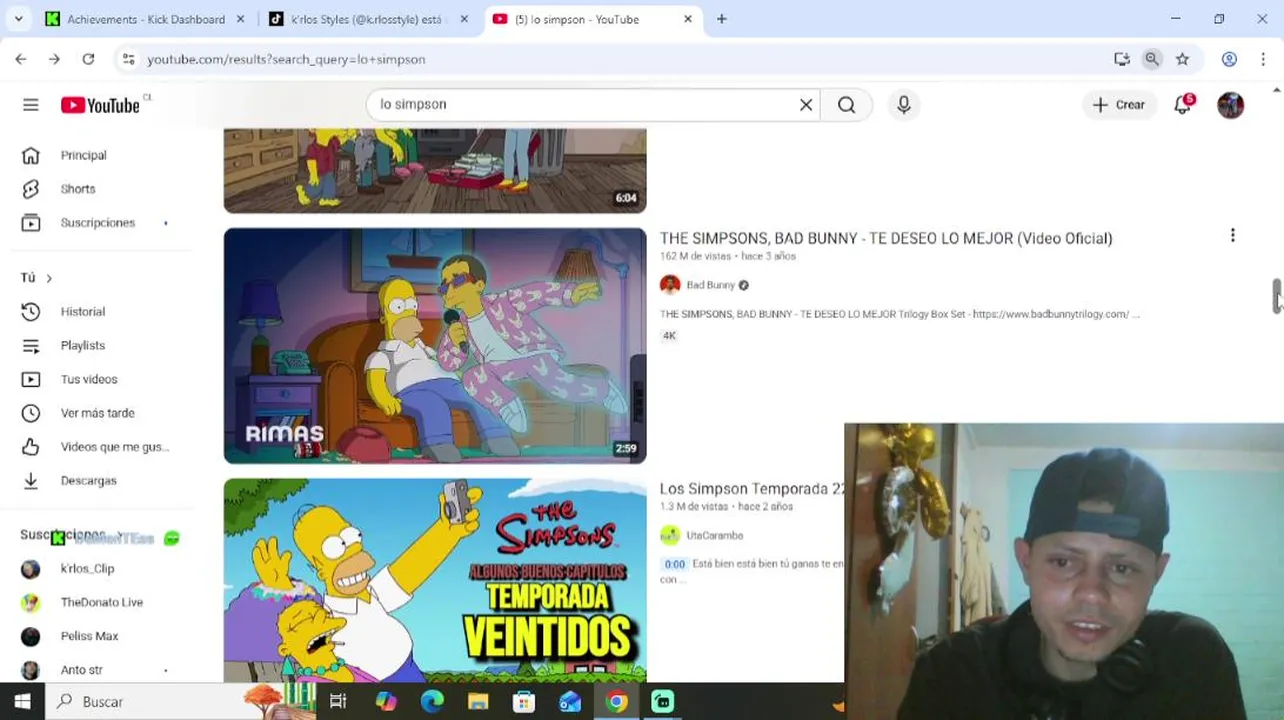The width and height of the screenshot is (1284, 720).
Task: Open Microsoft Store from the taskbar
Action: click(x=524, y=701)
